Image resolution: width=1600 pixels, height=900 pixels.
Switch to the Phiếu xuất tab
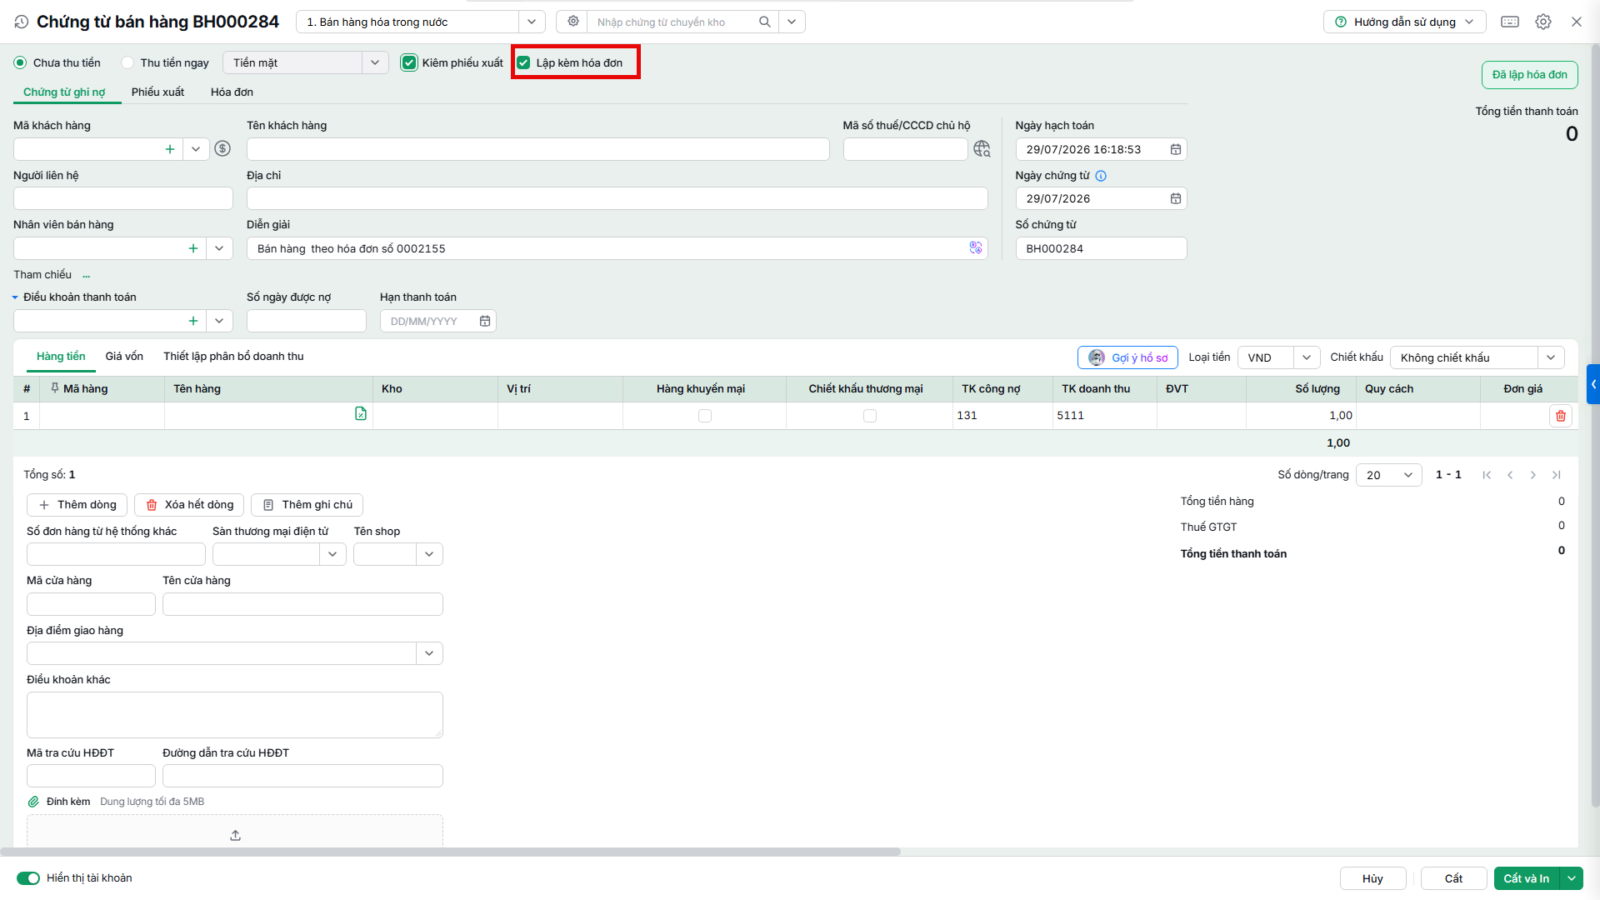158,92
